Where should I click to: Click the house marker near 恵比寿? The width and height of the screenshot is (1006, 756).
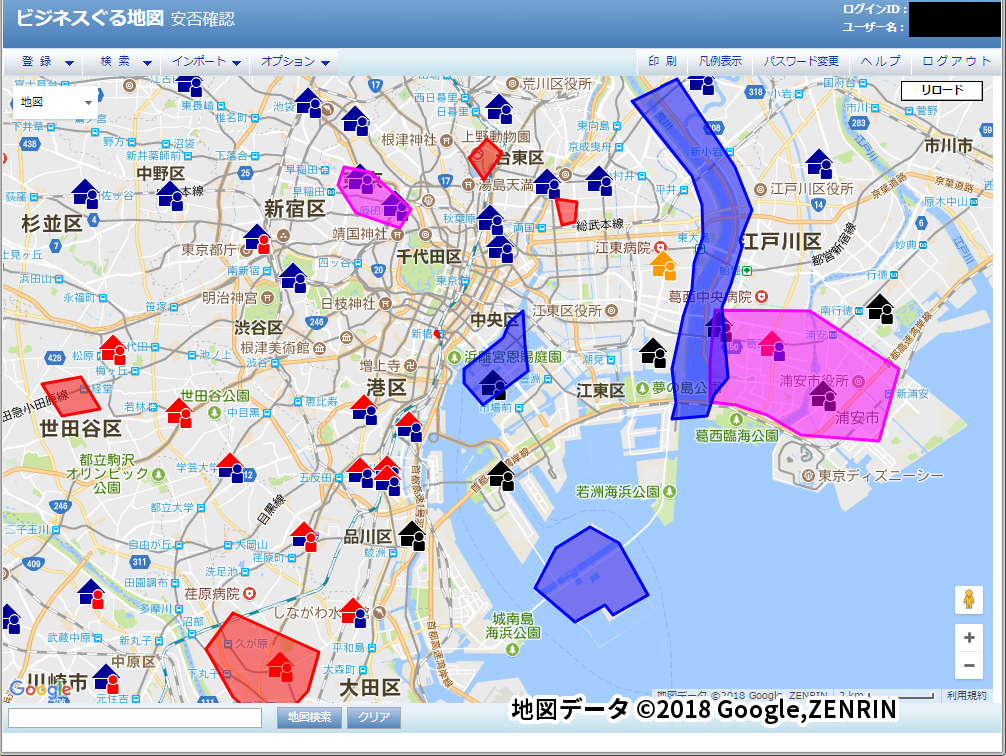[364, 410]
